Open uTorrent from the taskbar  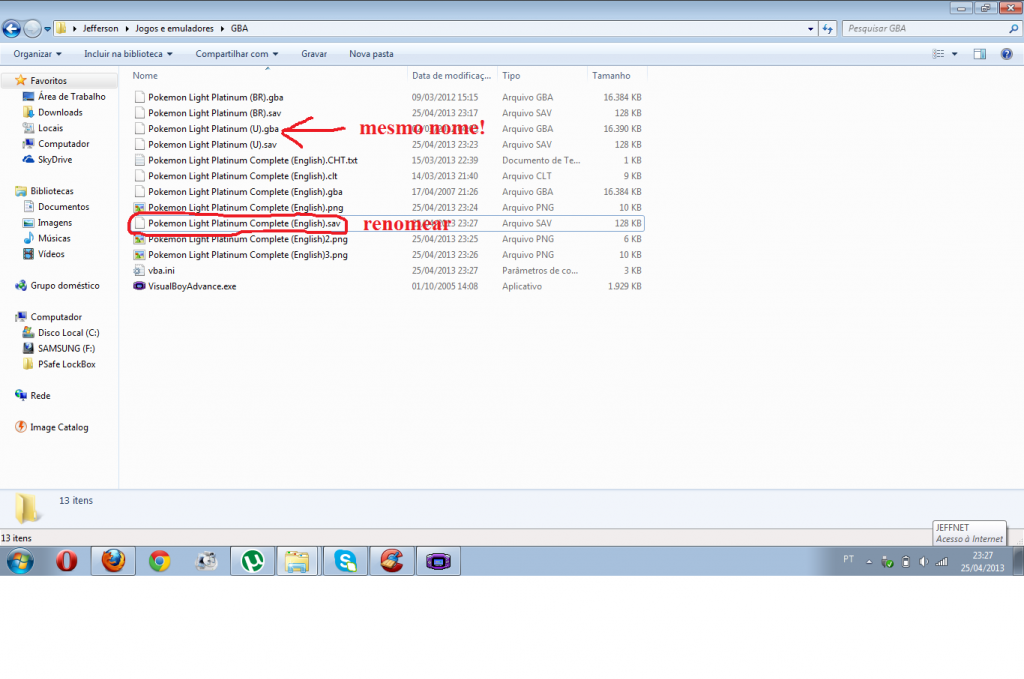tap(253, 561)
